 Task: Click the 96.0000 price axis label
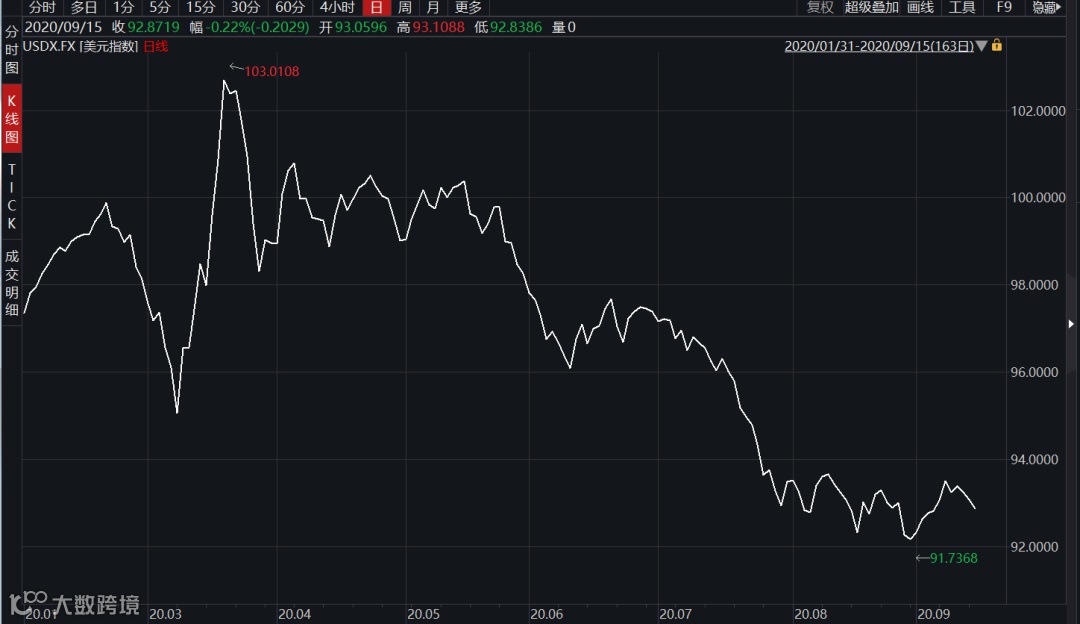point(1035,372)
